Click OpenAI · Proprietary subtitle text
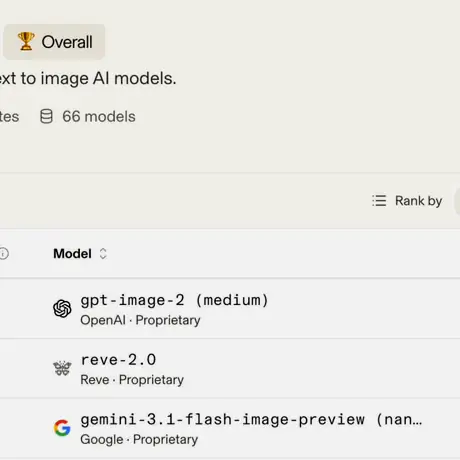460x460 pixels. click(x=140, y=320)
